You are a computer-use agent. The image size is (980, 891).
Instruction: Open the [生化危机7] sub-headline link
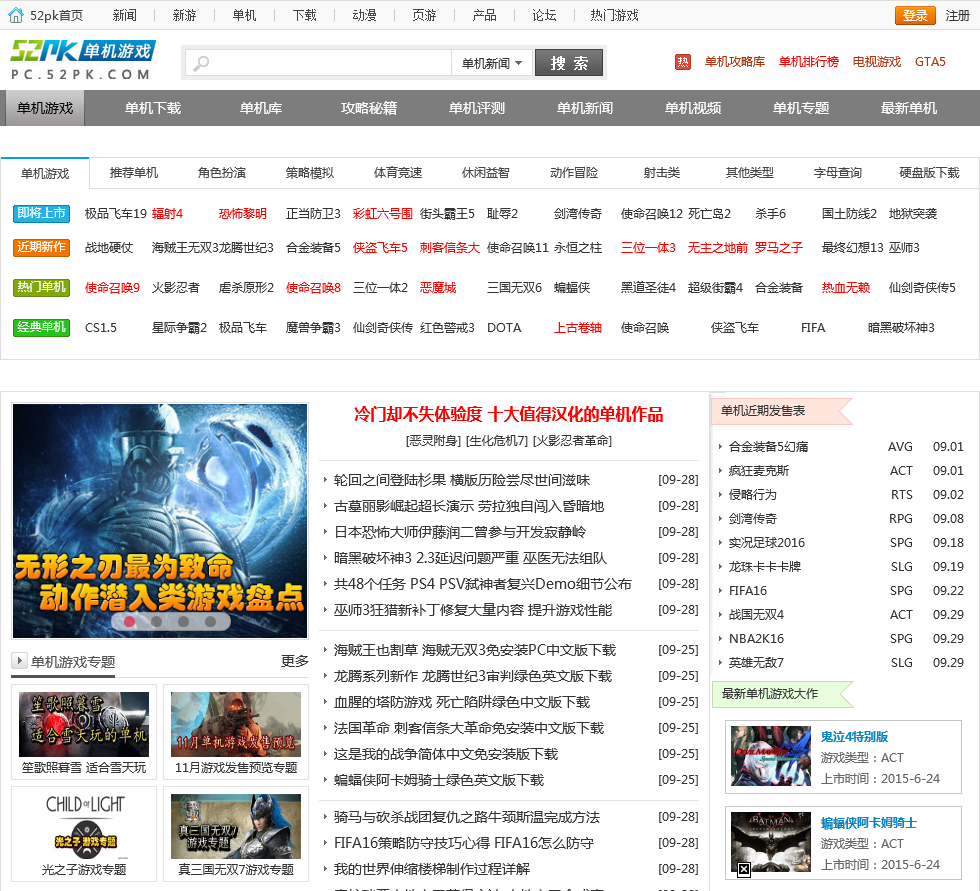498,441
